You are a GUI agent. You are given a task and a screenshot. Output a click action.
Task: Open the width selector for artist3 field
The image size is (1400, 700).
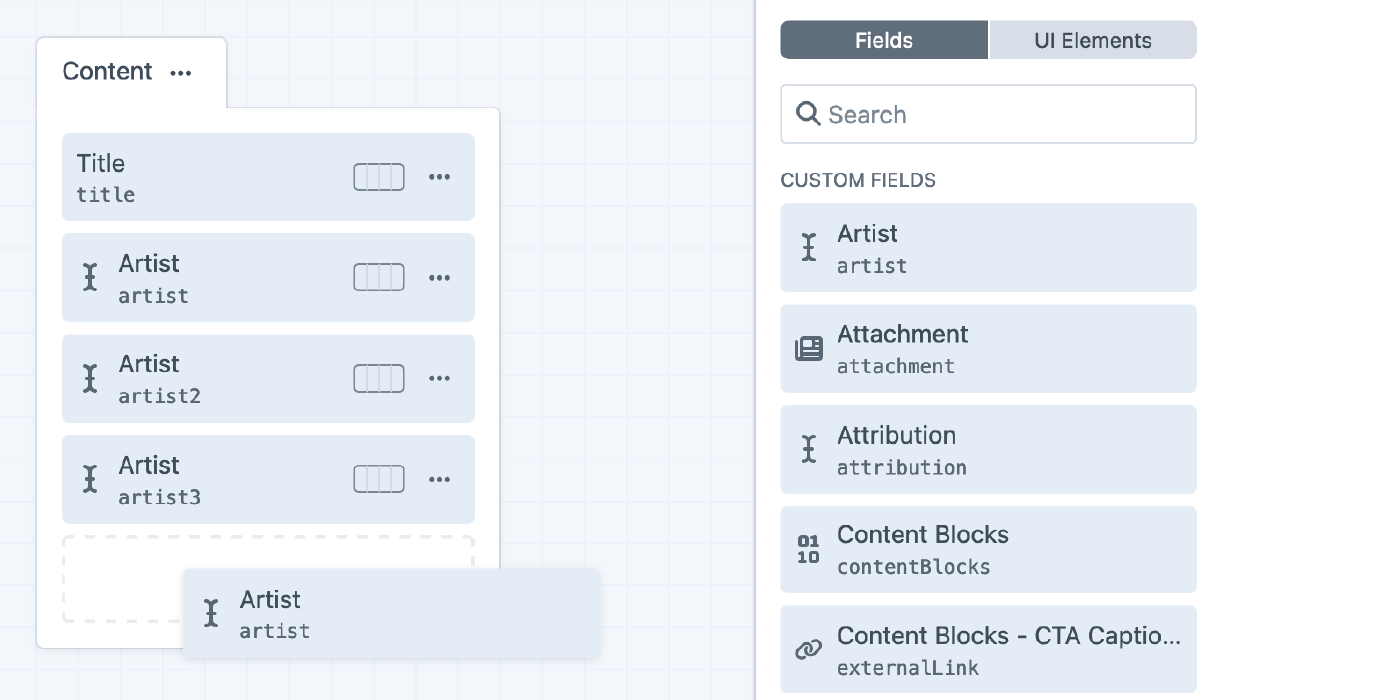pyautogui.click(x=379, y=479)
